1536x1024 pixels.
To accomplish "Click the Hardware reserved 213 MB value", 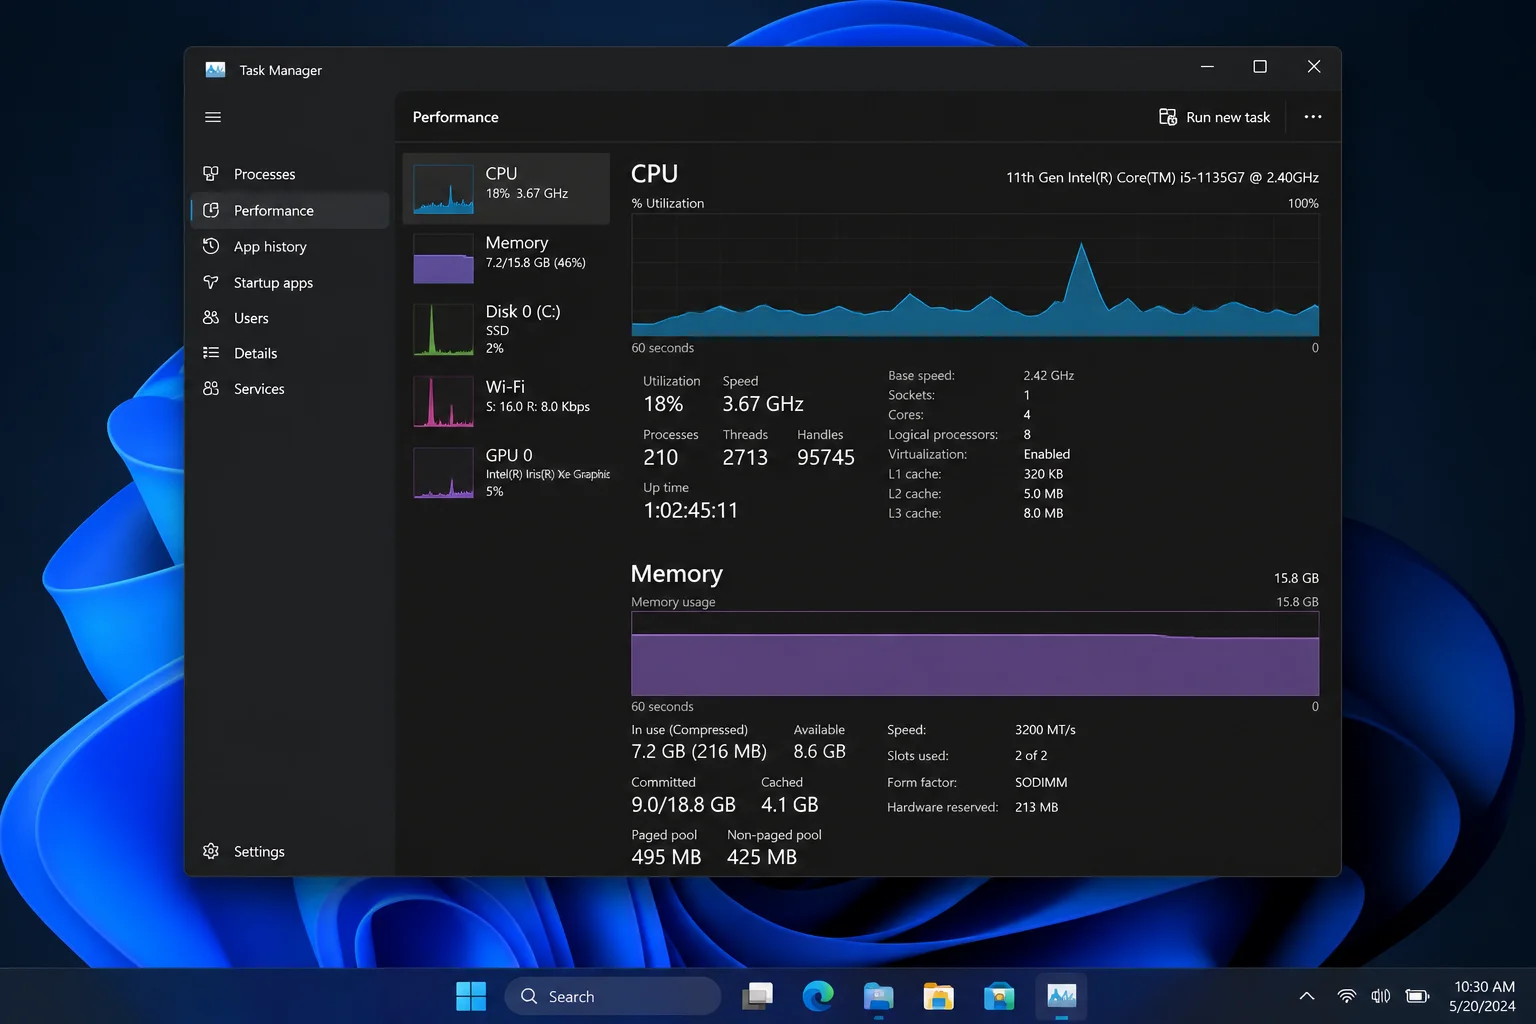I will [x=1036, y=807].
